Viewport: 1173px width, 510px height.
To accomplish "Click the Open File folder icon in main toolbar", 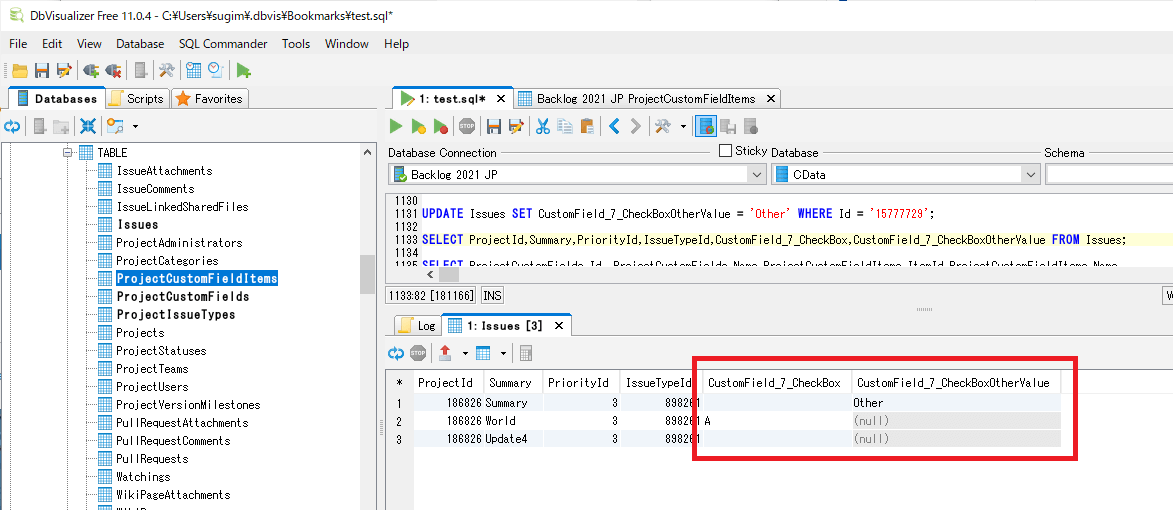I will [20, 70].
